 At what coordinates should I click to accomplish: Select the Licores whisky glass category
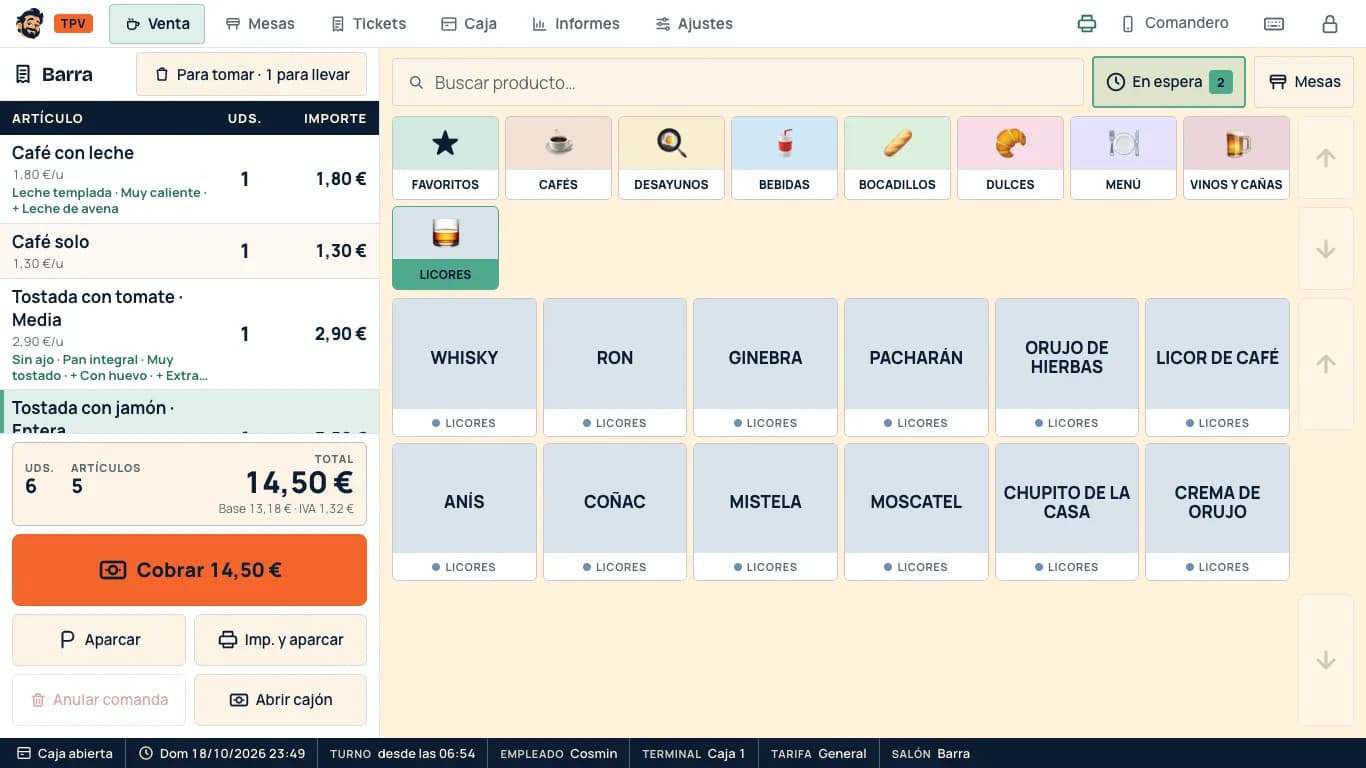[x=445, y=248]
